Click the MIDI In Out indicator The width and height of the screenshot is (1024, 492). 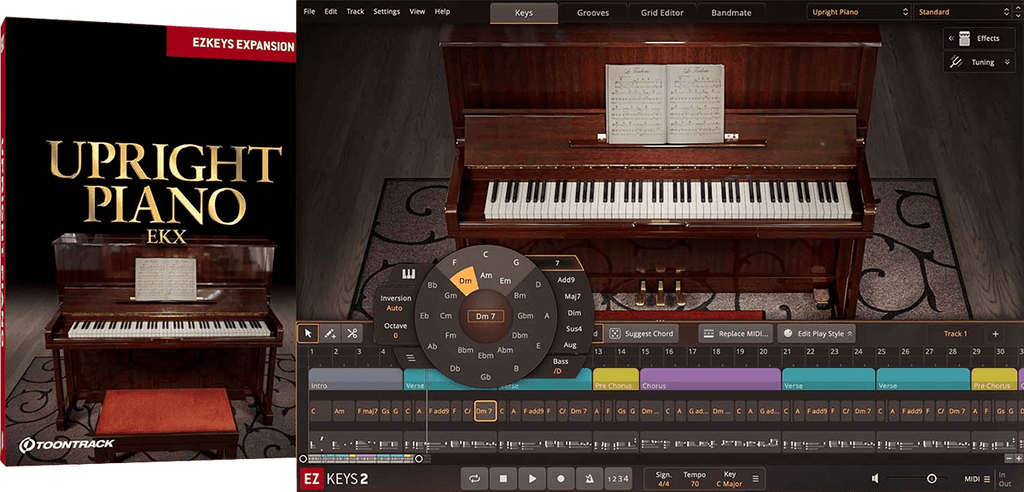(x=1003, y=479)
